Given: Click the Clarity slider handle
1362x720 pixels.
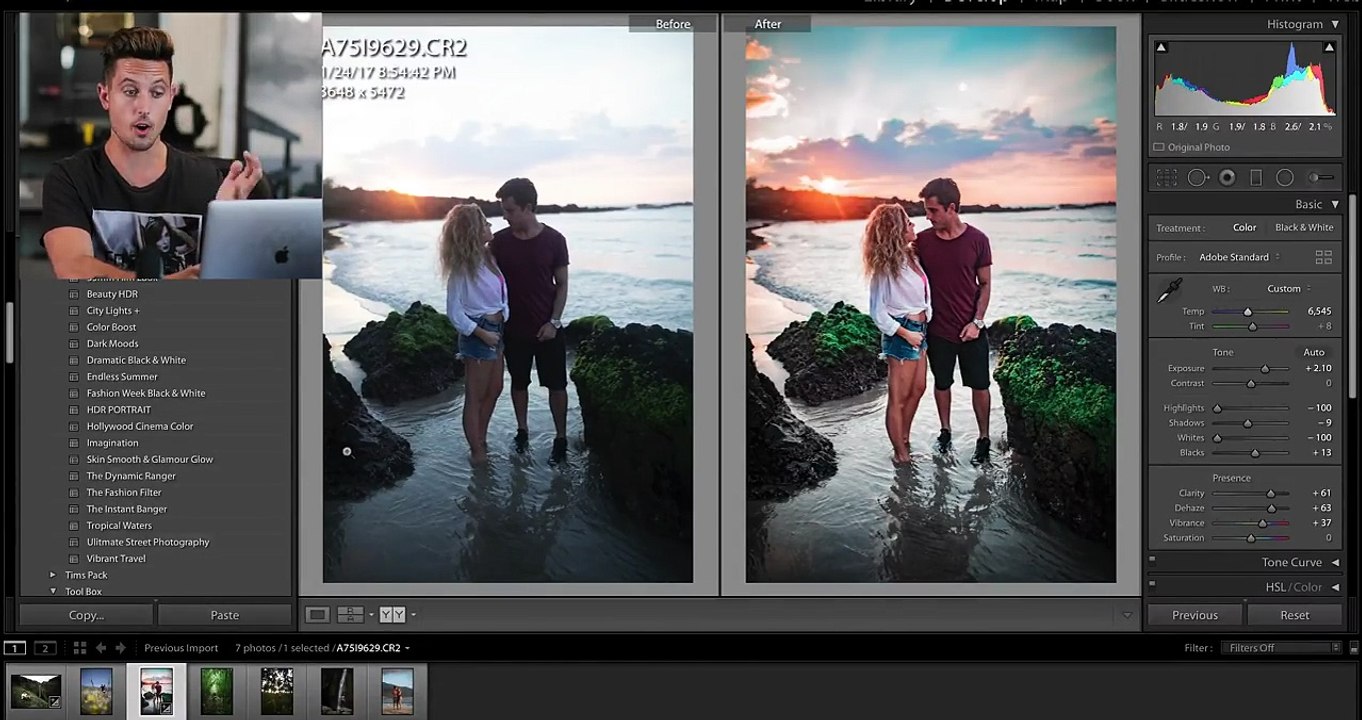Looking at the screenshot, I should (x=1271, y=494).
